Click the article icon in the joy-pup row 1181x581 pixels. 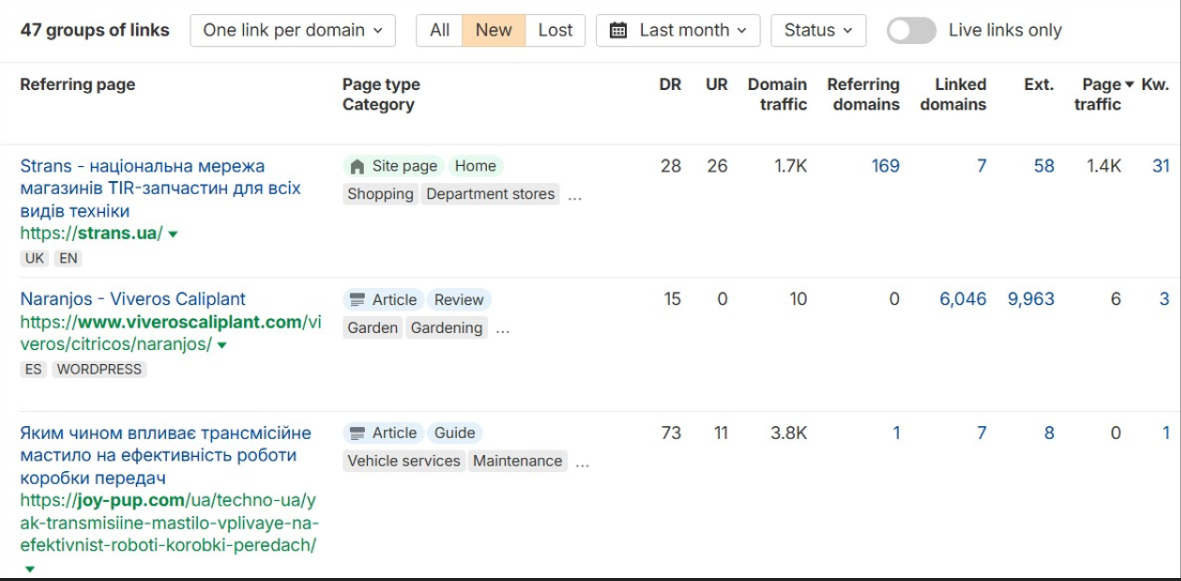coord(357,434)
